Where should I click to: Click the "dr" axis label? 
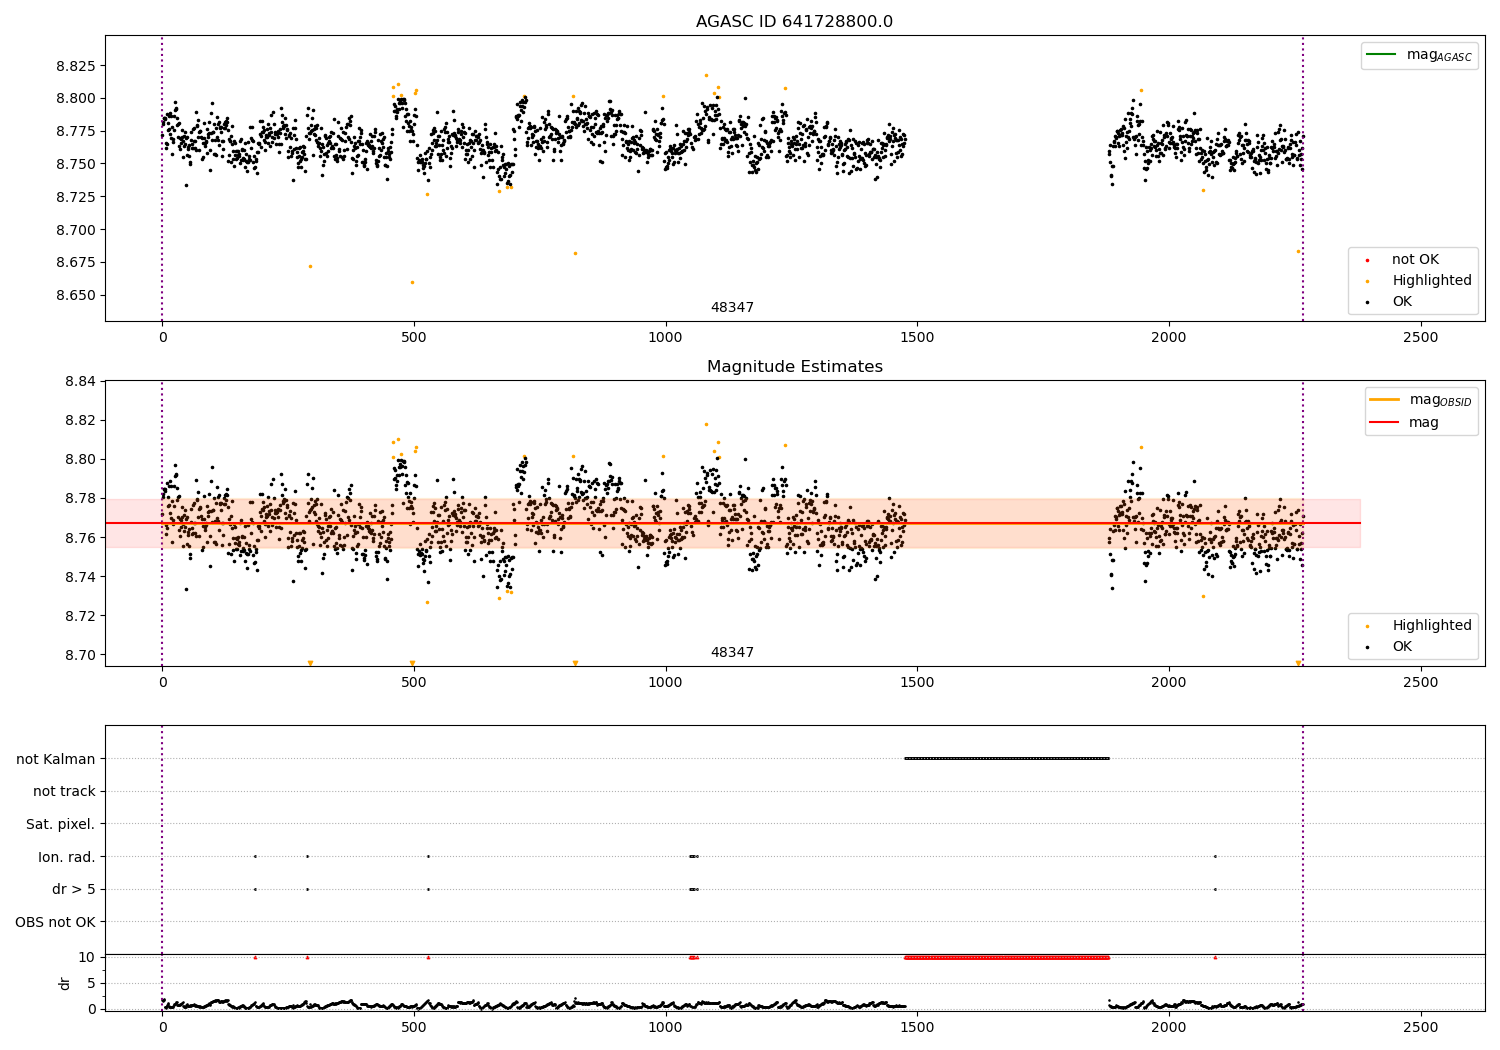65,983
